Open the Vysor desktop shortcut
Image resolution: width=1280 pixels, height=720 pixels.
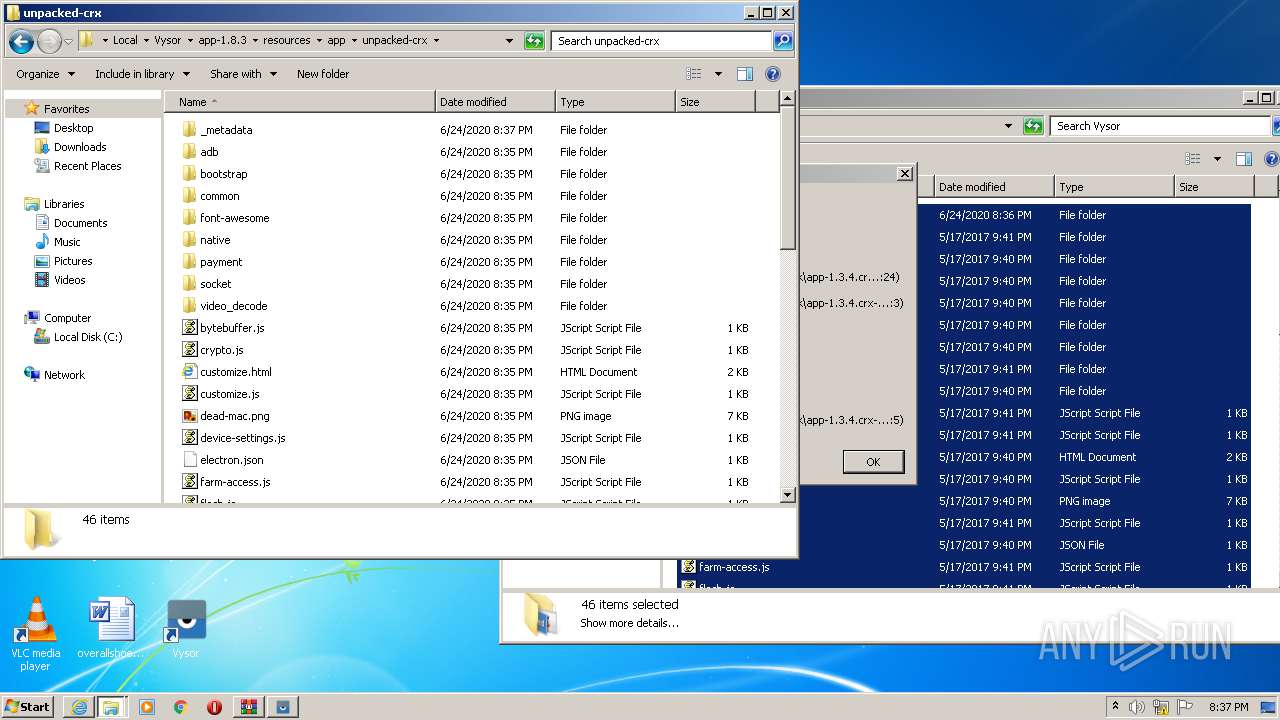(186, 628)
